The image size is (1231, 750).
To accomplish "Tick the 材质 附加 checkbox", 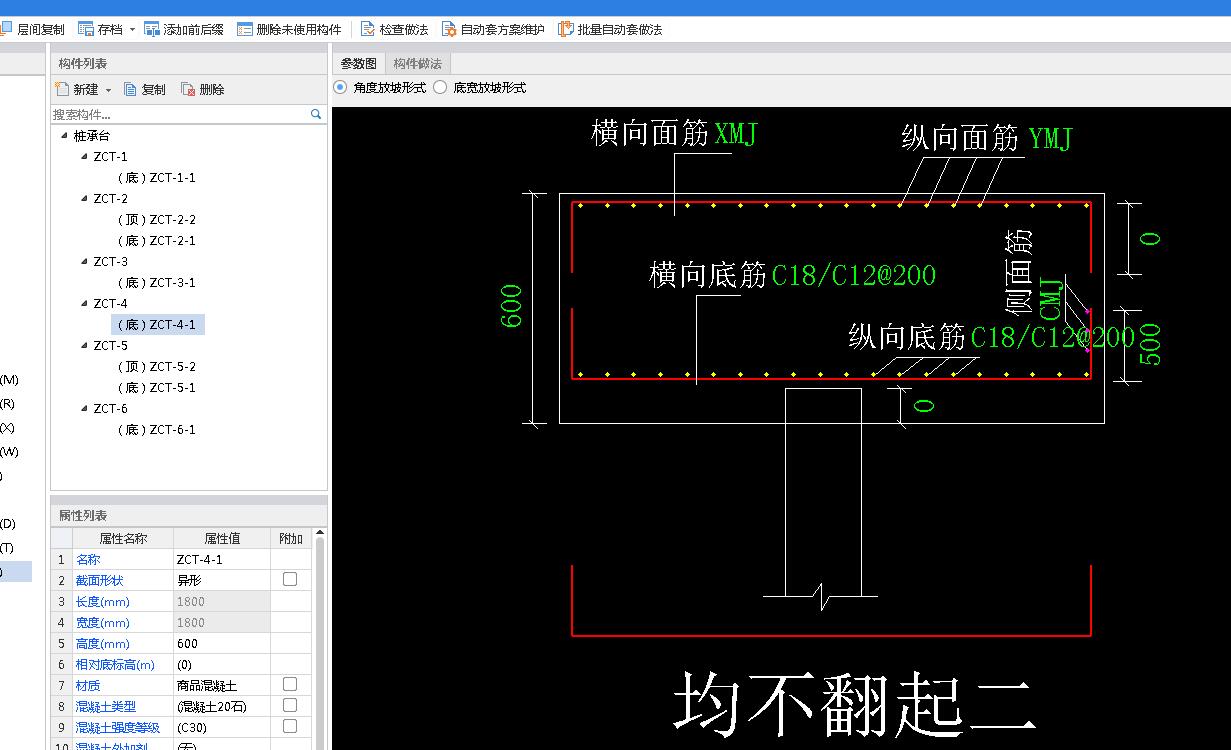I will tap(290, 684).
